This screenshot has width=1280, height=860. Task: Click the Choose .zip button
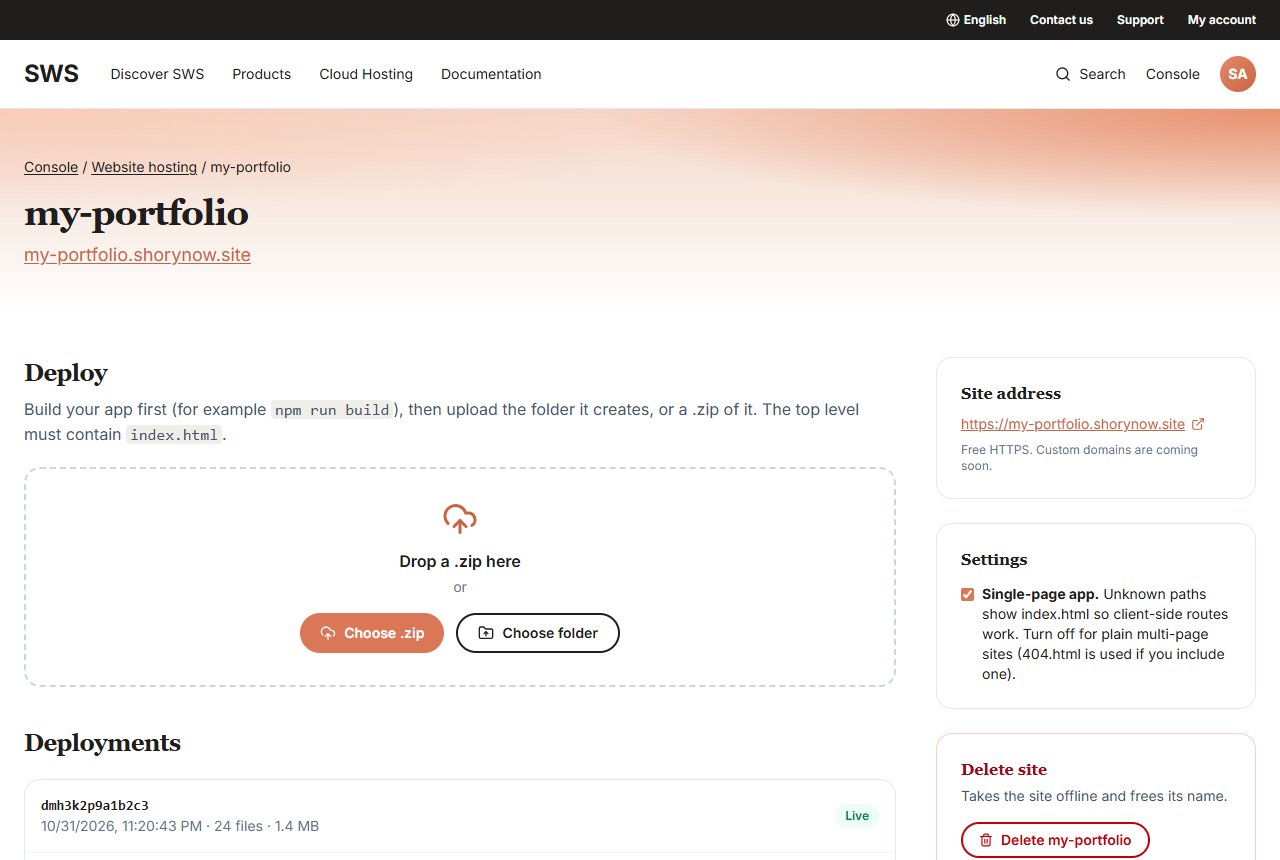[372, 633]
